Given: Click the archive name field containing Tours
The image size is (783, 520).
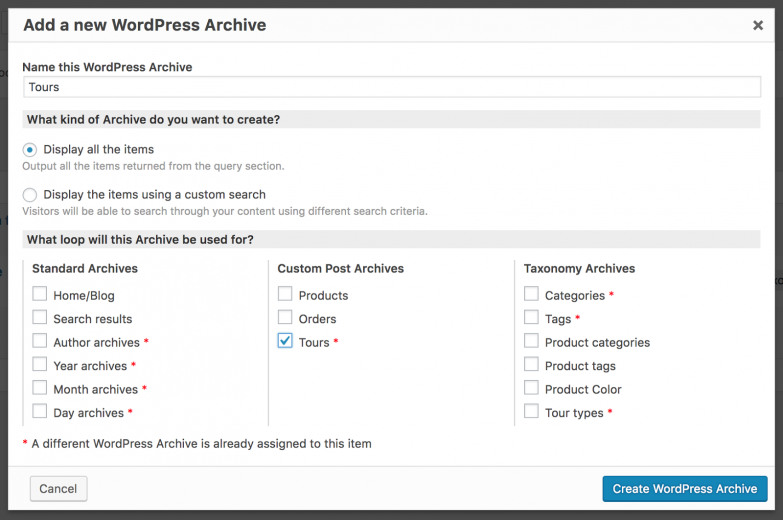Looking at the screenshot, I should [392, 87].
